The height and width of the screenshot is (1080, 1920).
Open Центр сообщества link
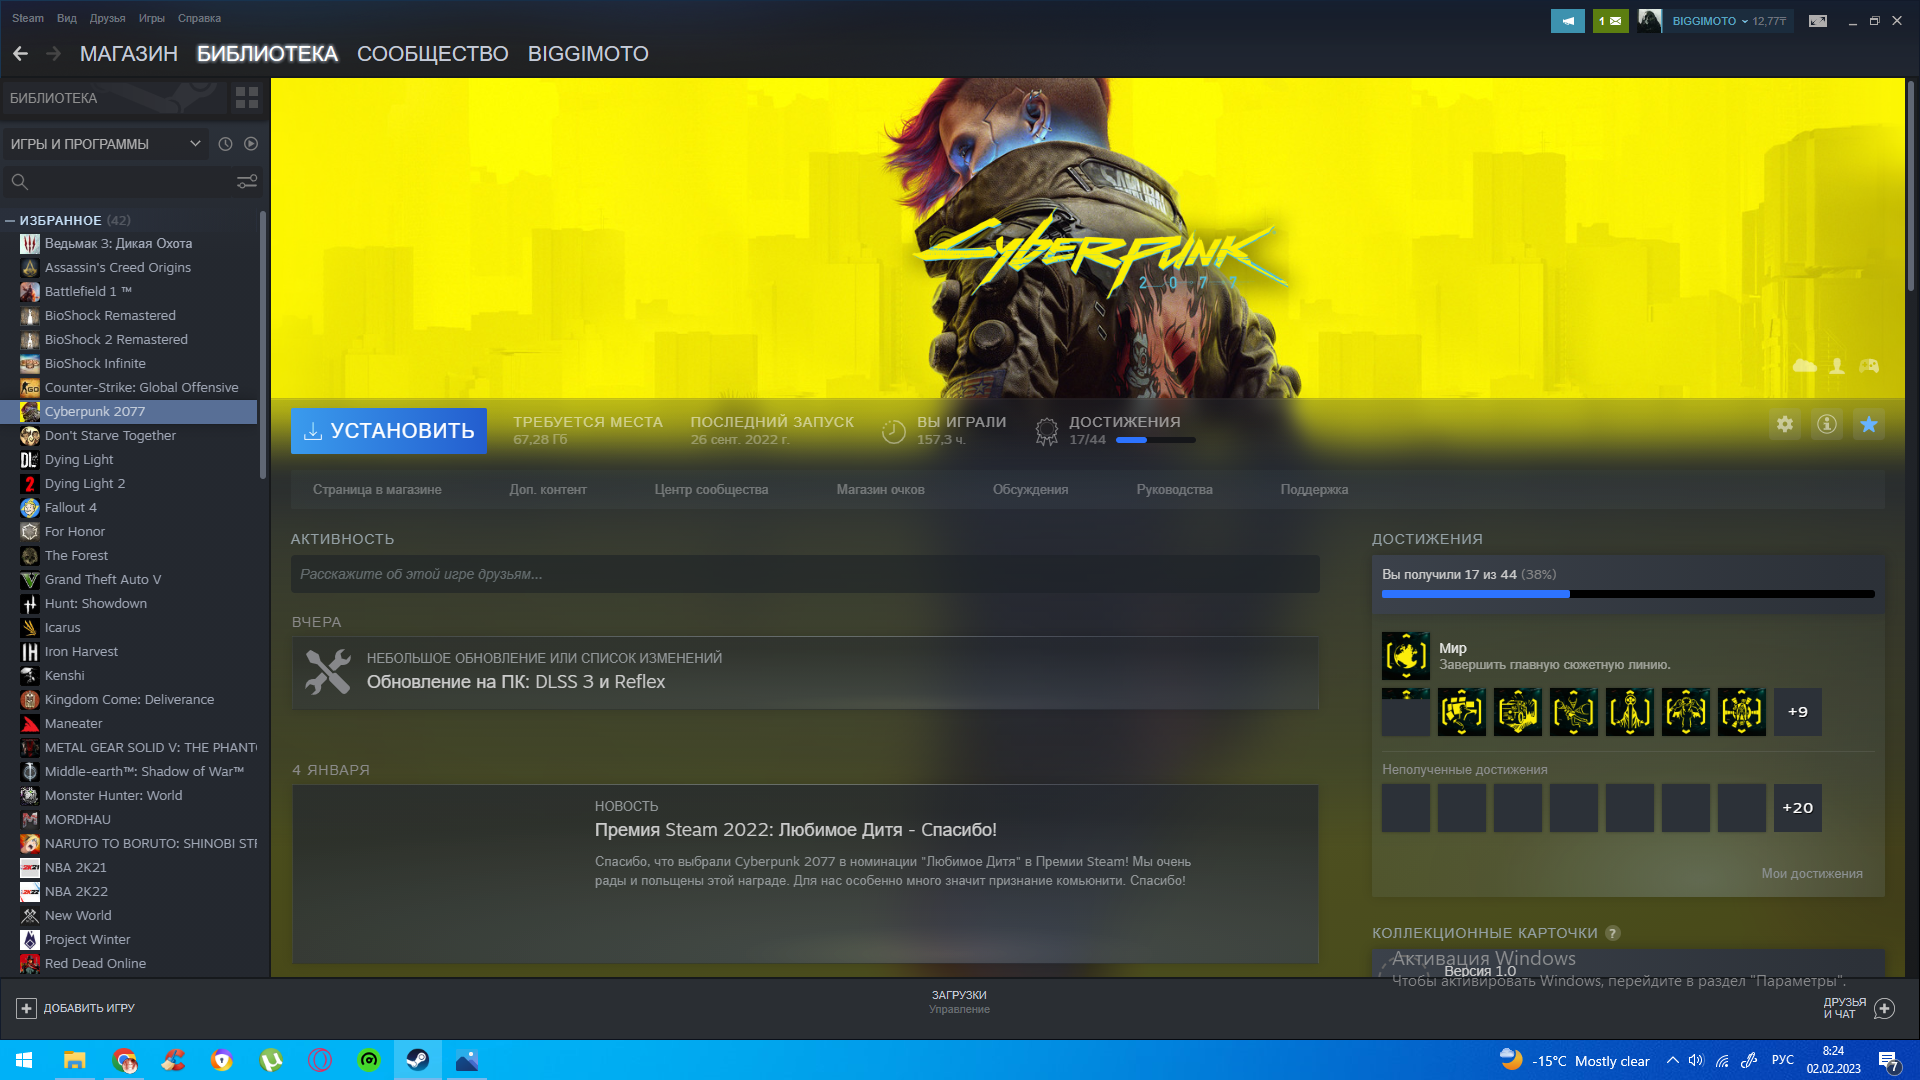click(711, 490)
